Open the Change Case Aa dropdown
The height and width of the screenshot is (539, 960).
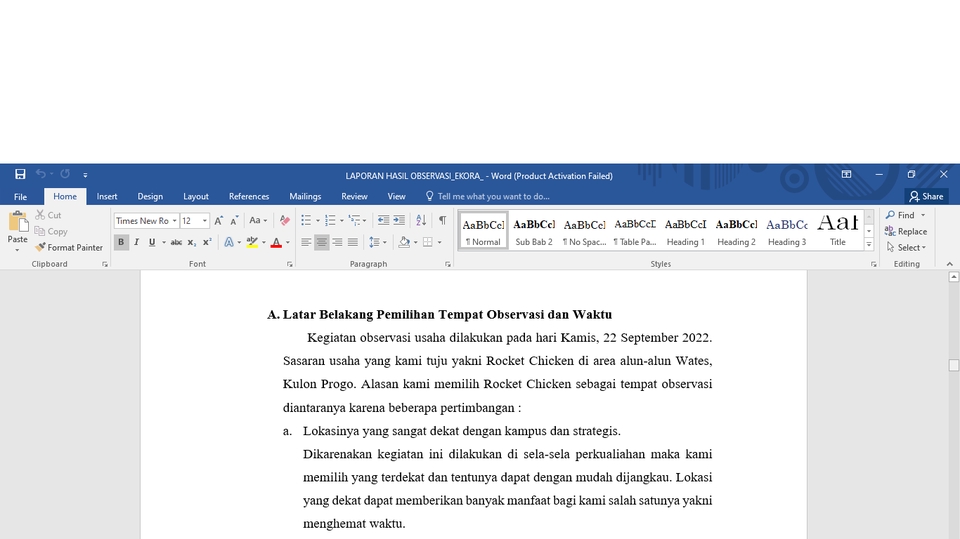(258, 220)
